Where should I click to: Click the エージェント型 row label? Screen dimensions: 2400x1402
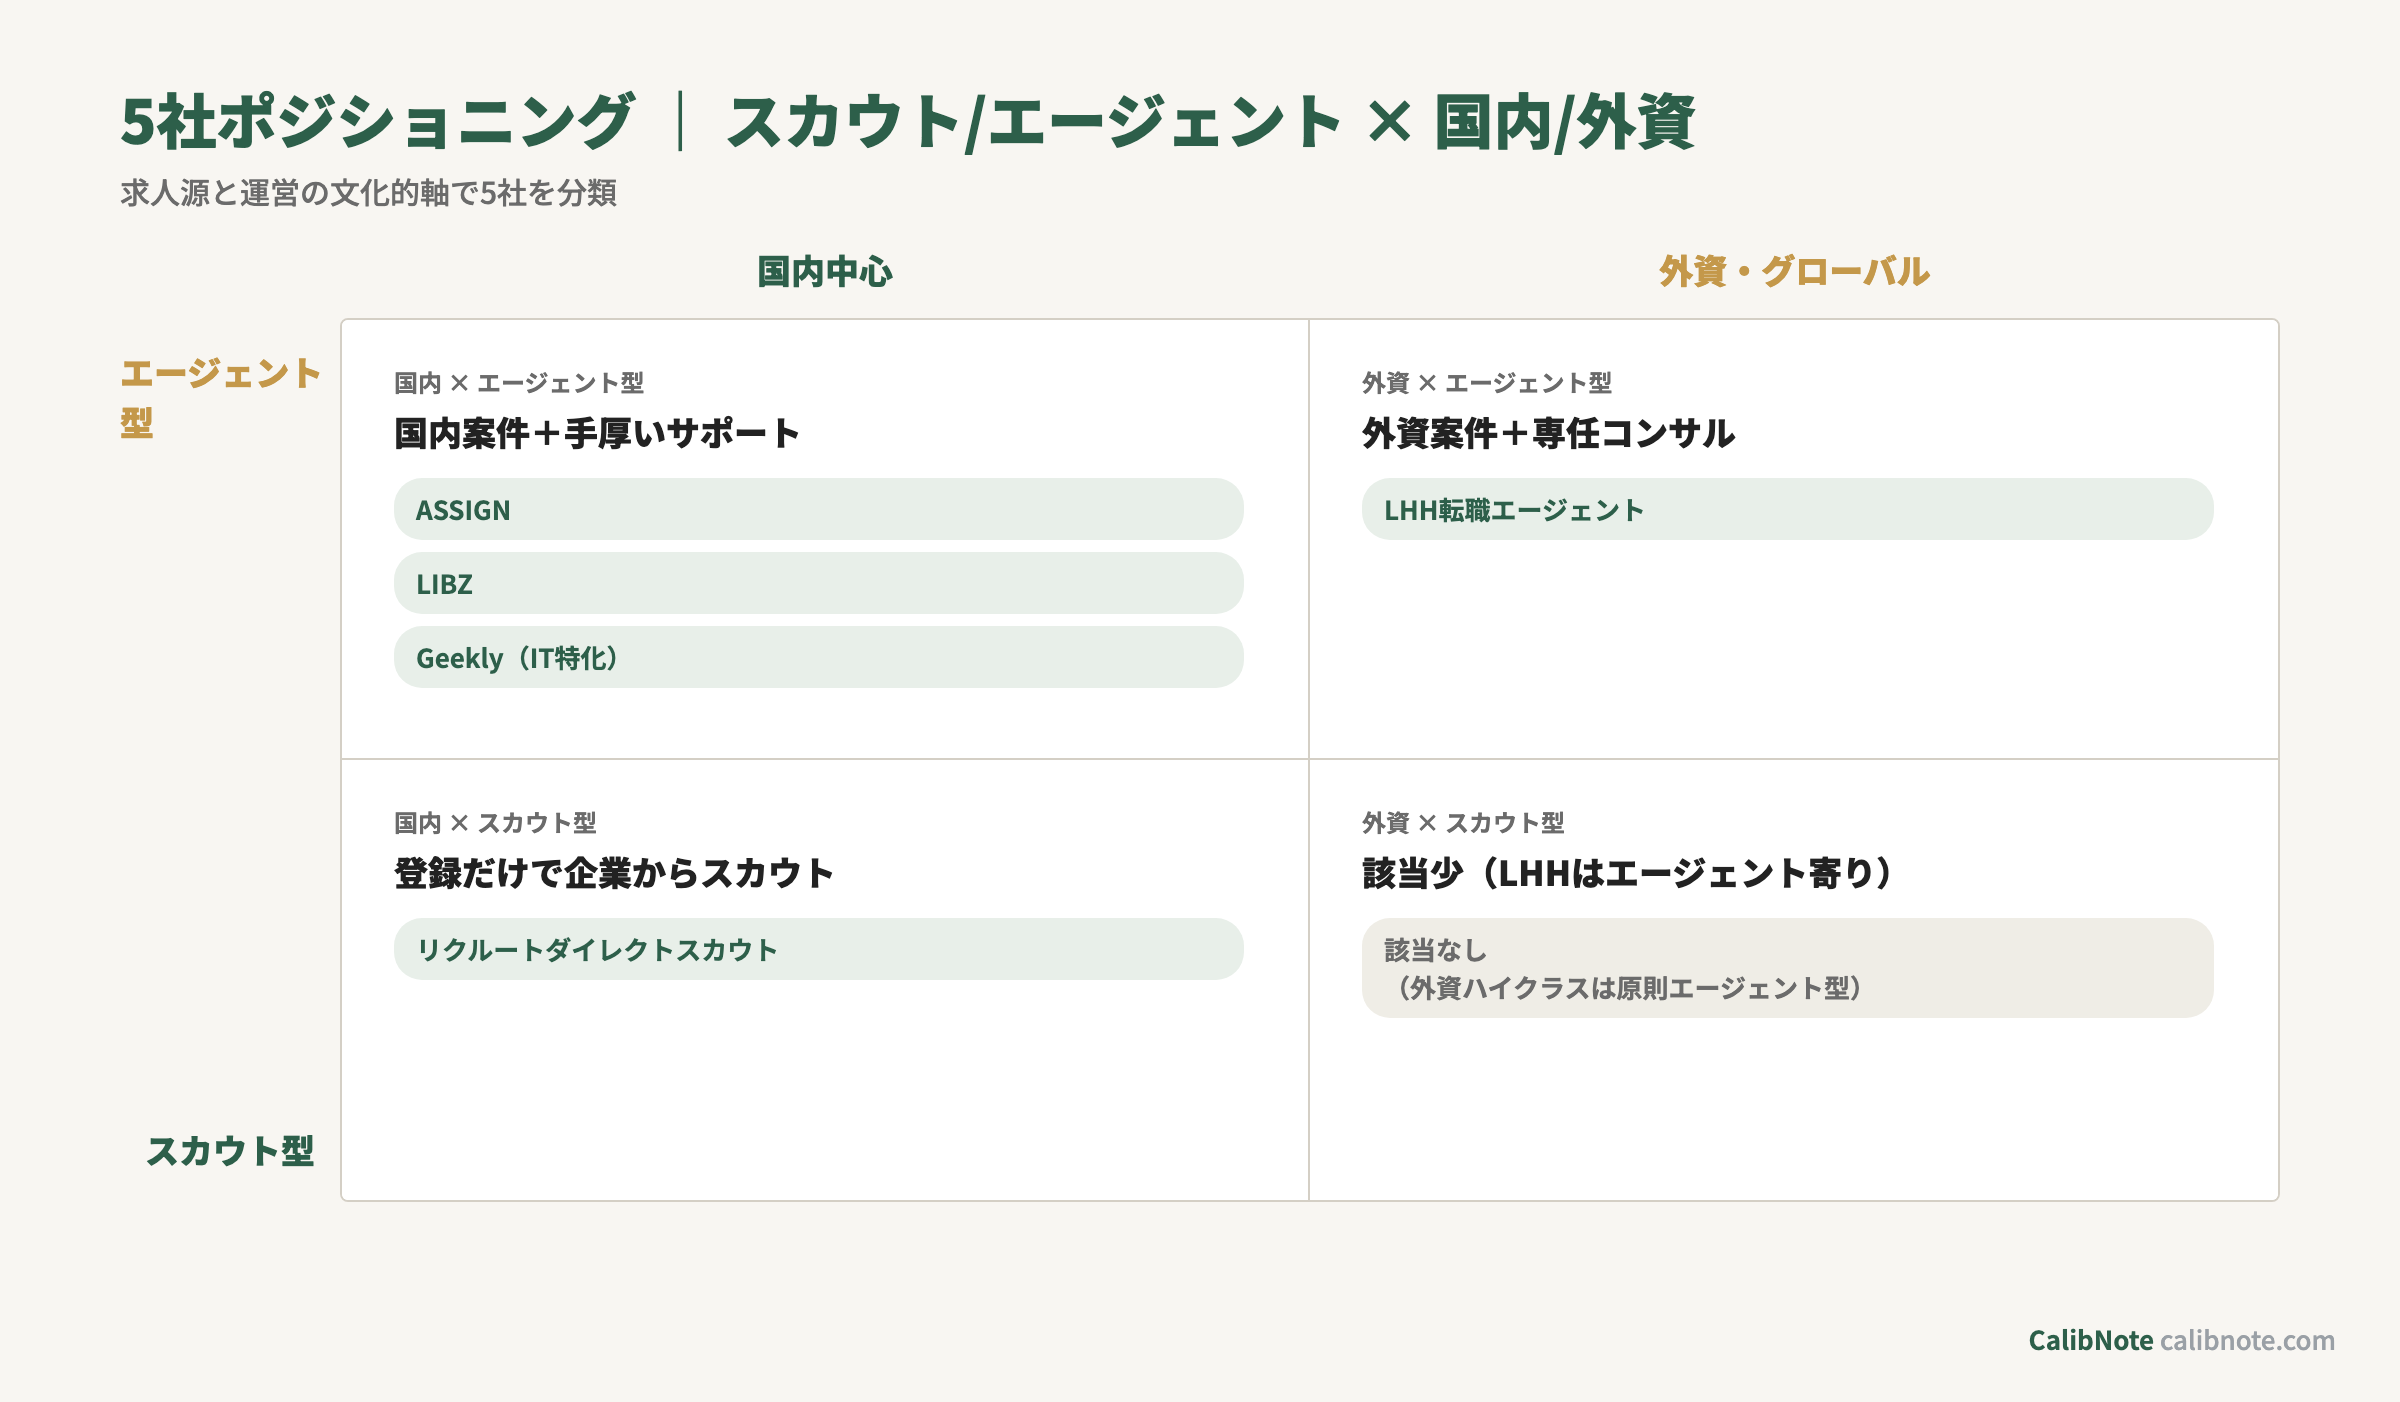click(221, 397)
